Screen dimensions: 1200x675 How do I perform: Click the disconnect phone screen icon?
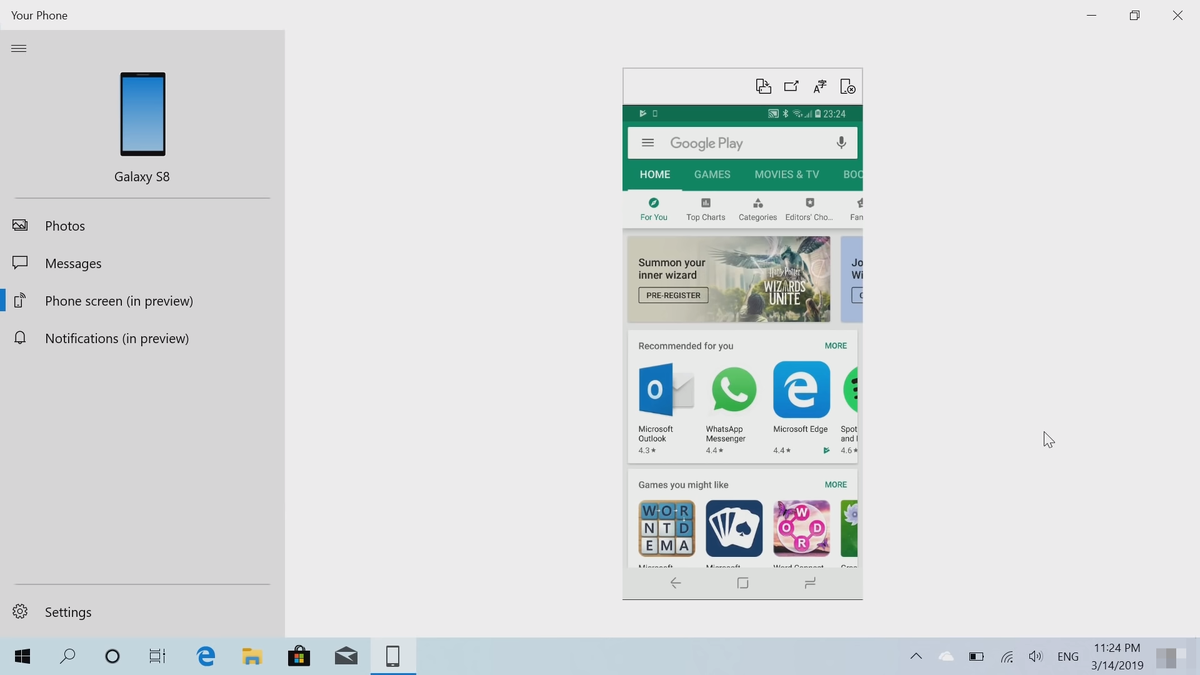847,86
